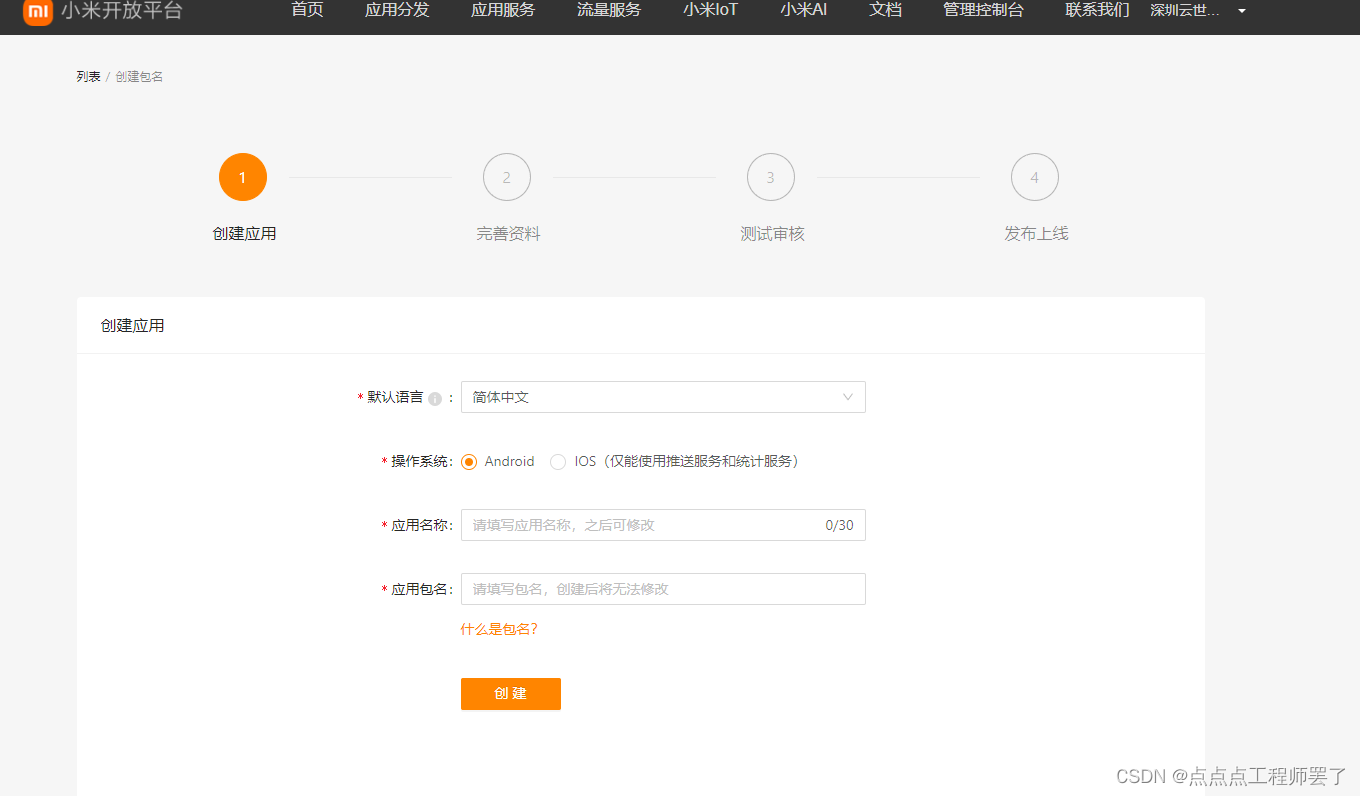
Task: Open the 简体中文 default language dropdown
Action: 663,397
